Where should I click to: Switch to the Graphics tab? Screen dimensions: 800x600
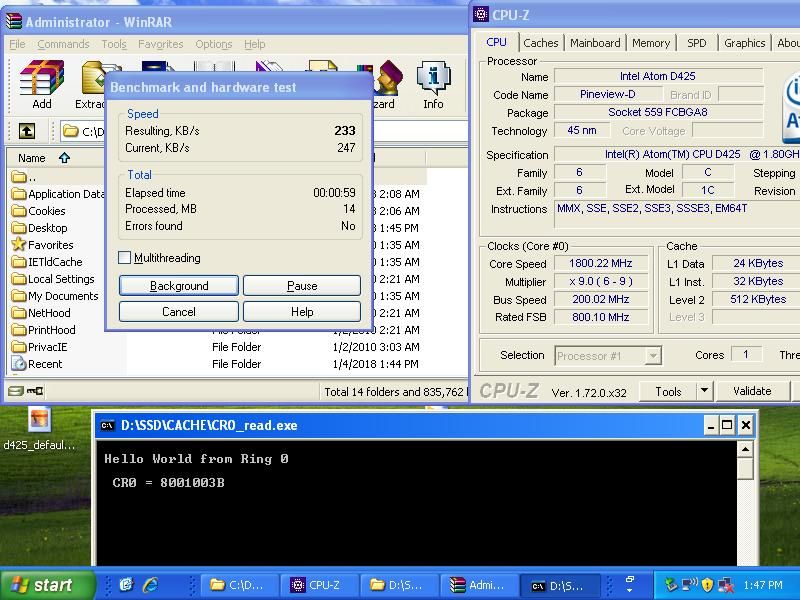(x=745, y=43)
